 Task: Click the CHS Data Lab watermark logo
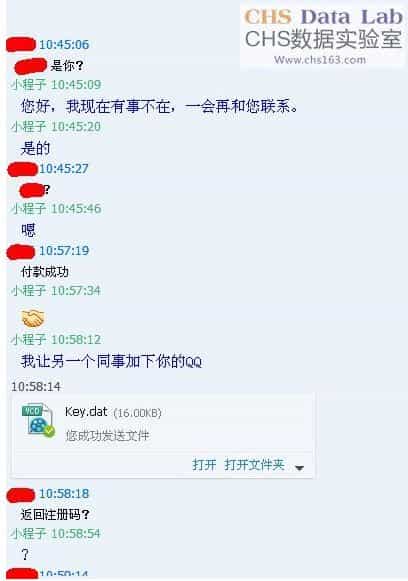[323, 33]
